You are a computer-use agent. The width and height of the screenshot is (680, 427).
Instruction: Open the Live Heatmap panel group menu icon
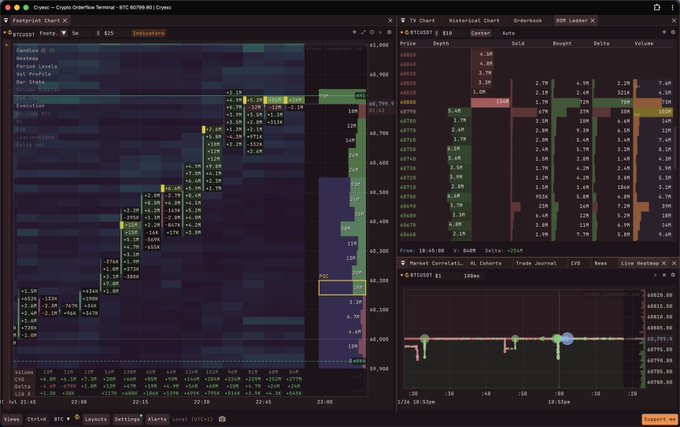point(403,263)
